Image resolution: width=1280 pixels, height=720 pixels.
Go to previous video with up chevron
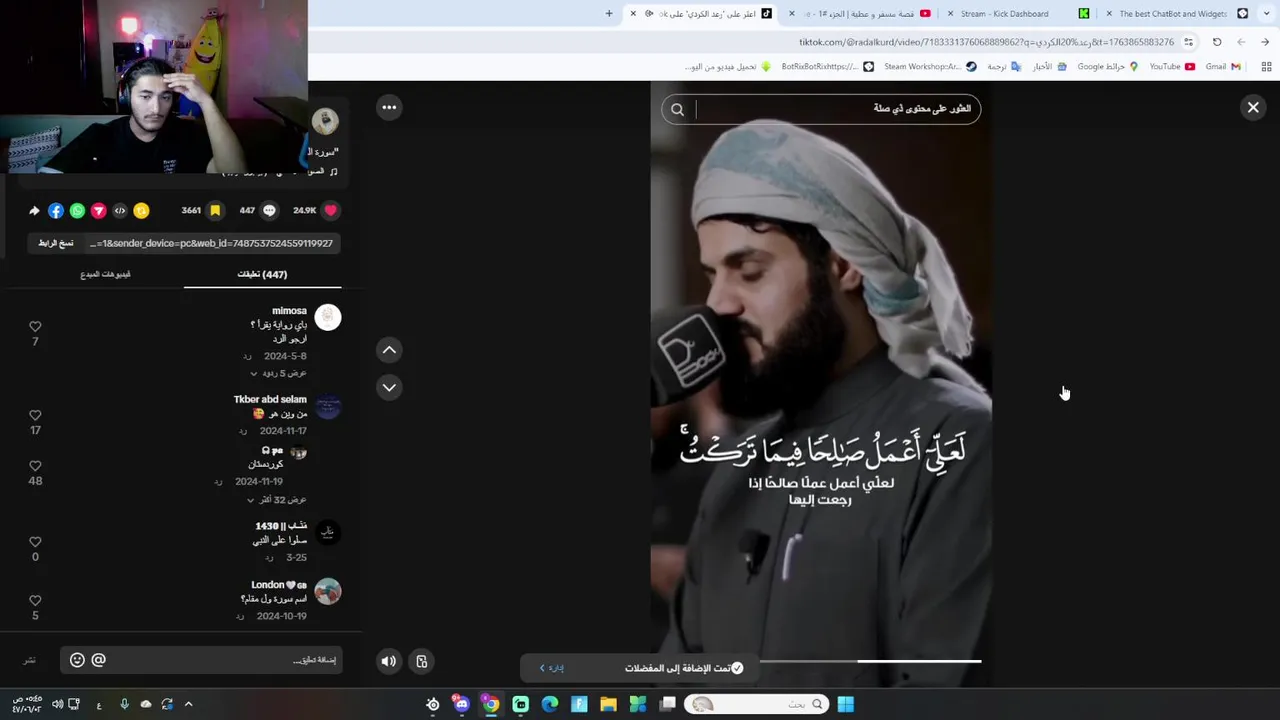(389, 350)
